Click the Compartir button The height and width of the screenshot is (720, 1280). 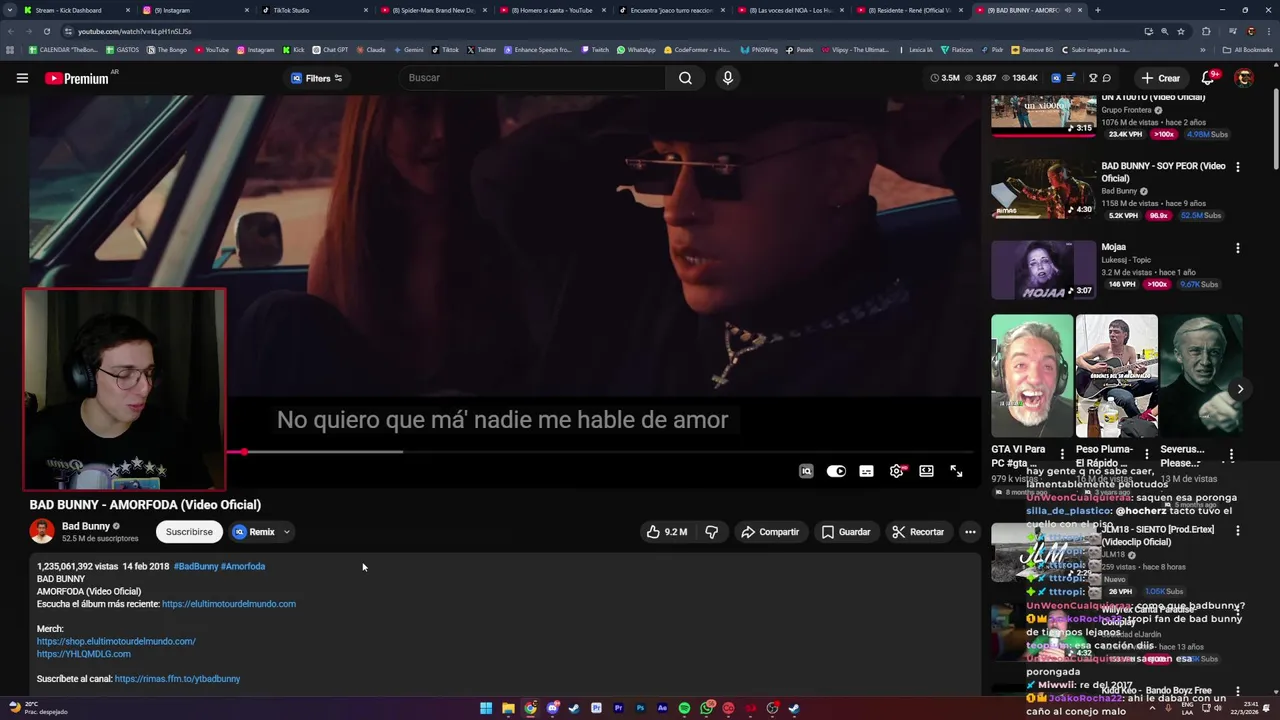770,532
